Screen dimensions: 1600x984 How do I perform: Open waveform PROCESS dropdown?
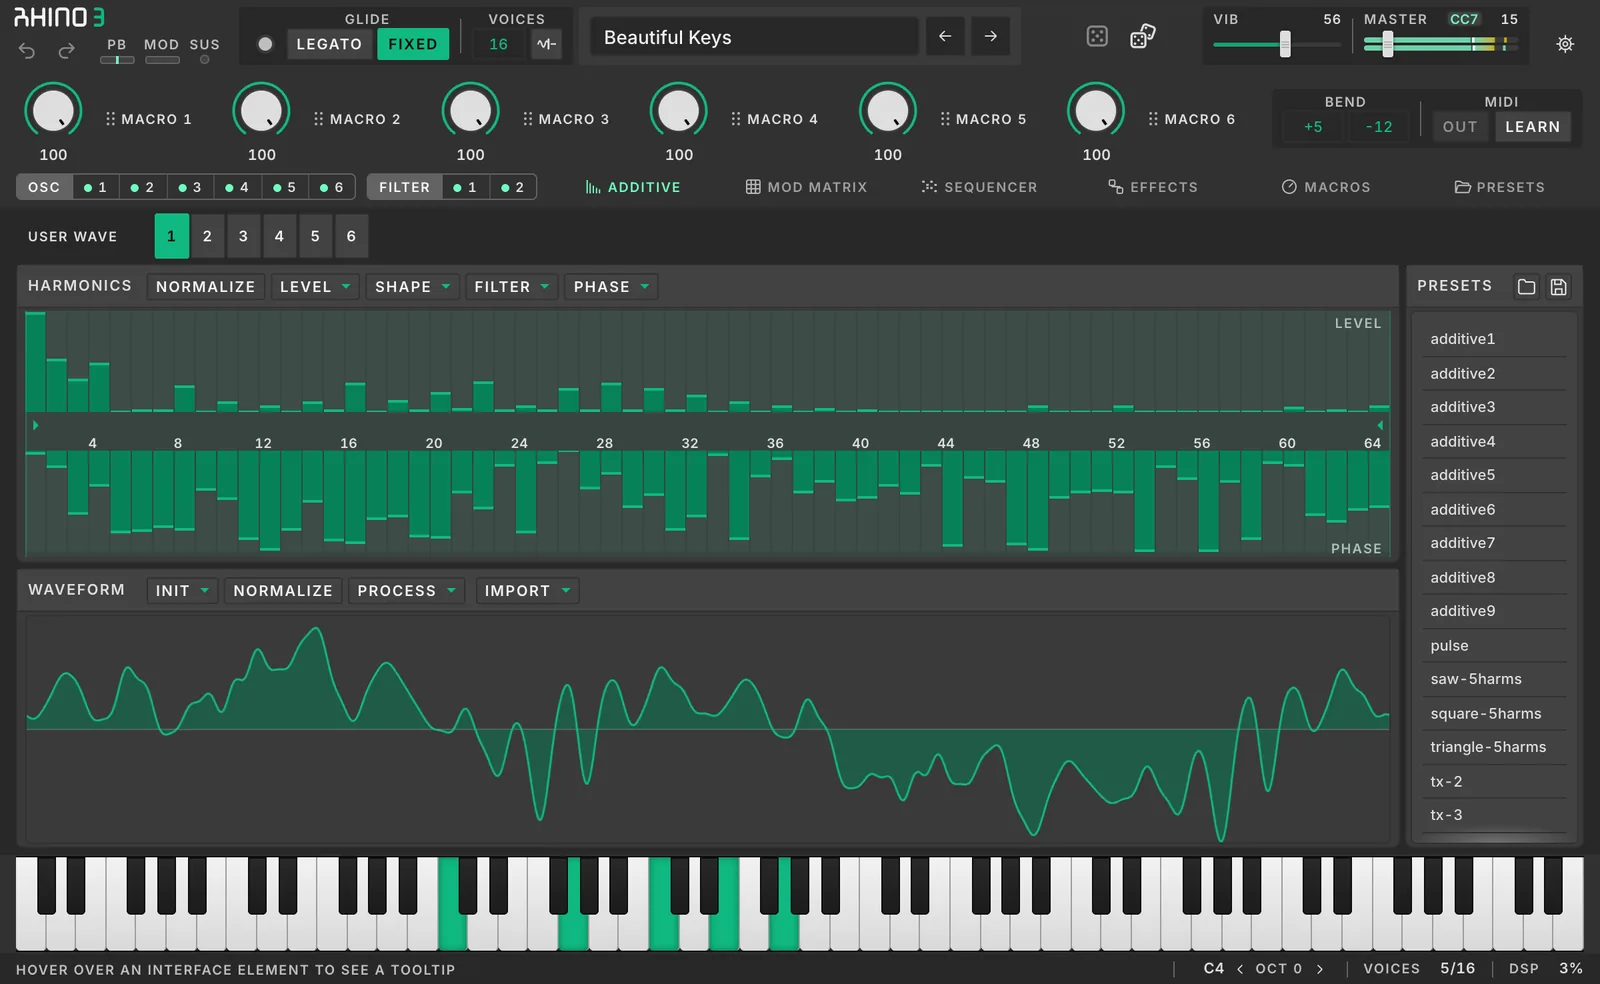tap(406, 591)
